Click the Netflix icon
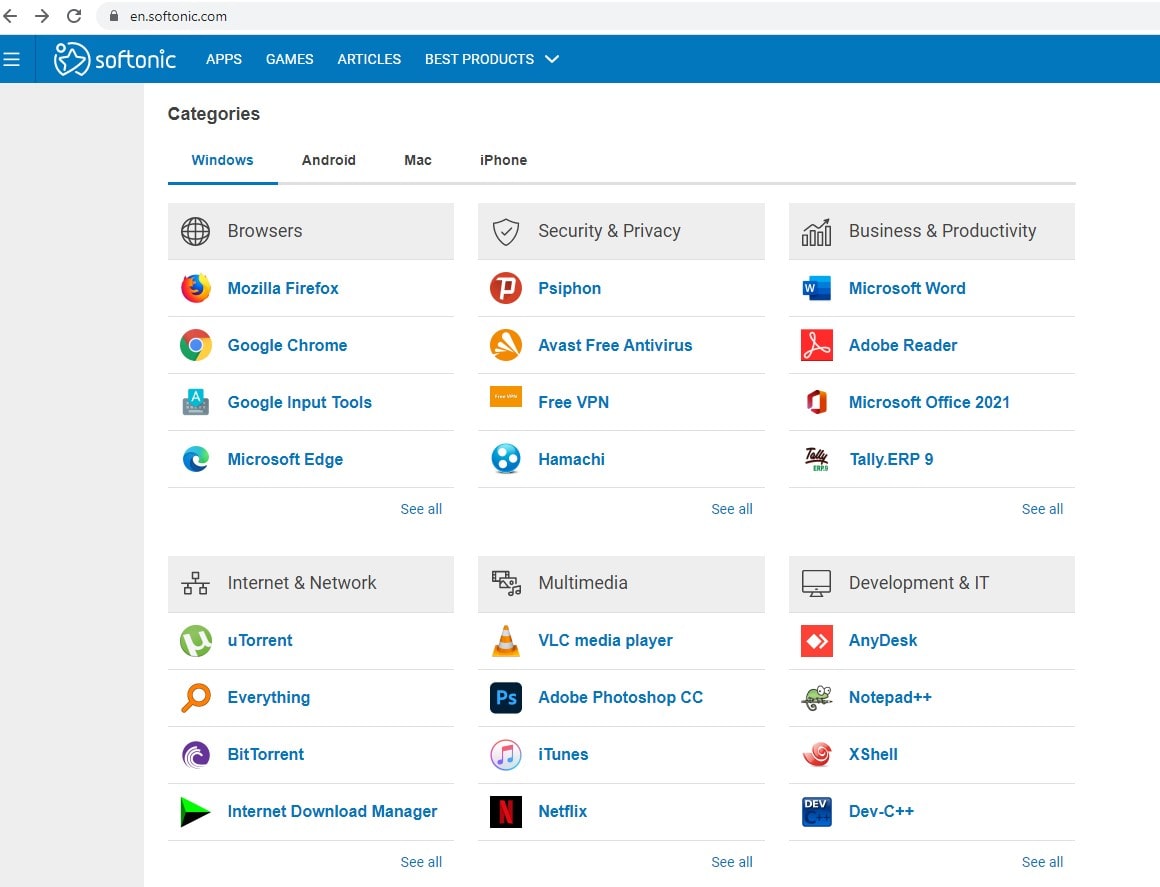1160x887 pixels. [x=505, y=811]
